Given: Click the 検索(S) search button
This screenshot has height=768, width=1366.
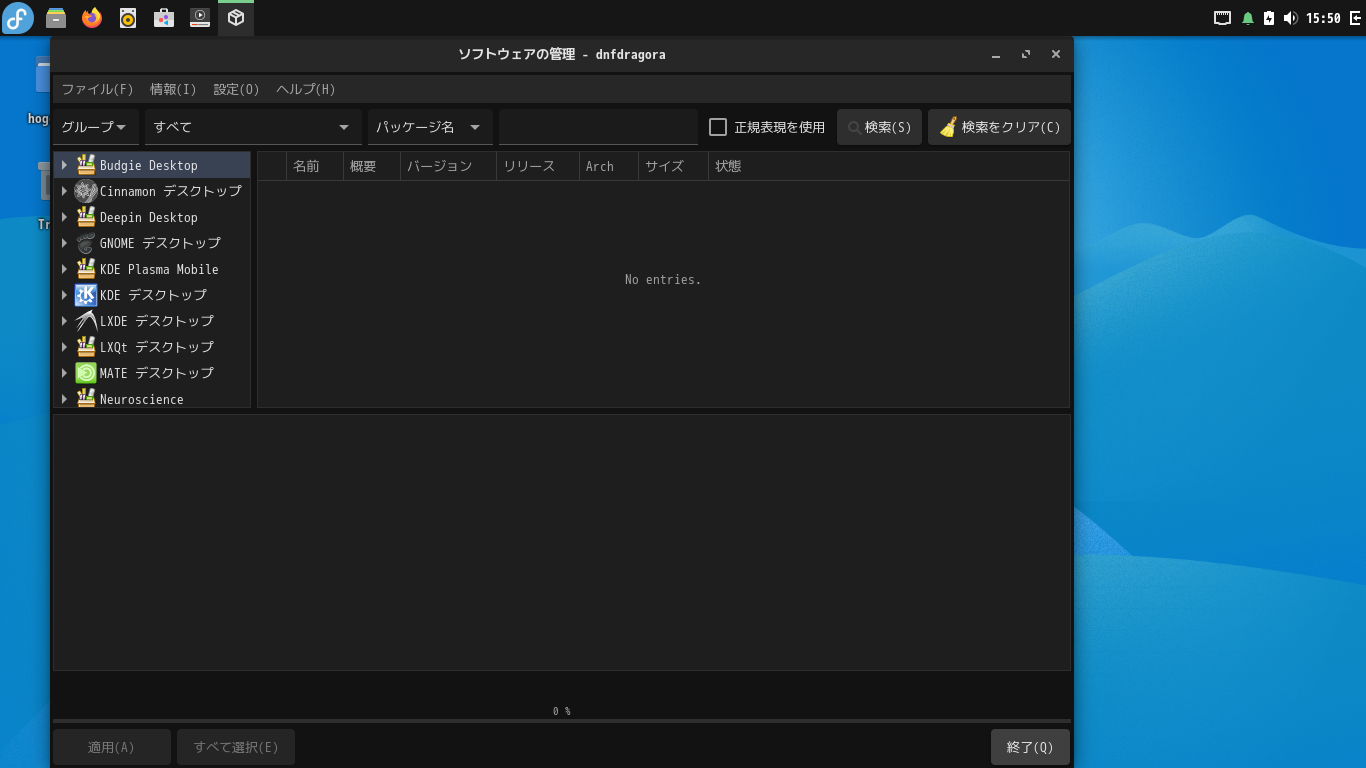Looking at the screenshot, I should (x=879, y=127).
